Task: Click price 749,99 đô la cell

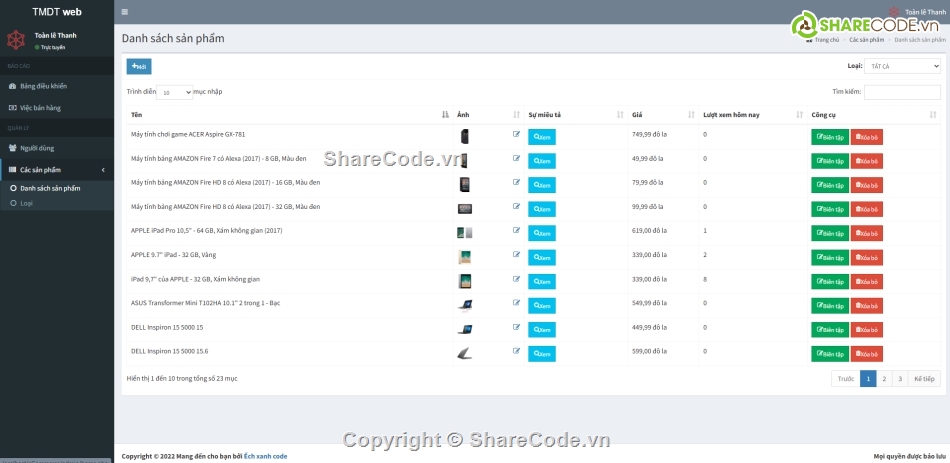Action: pyautogui.click(x=649, y=134)
